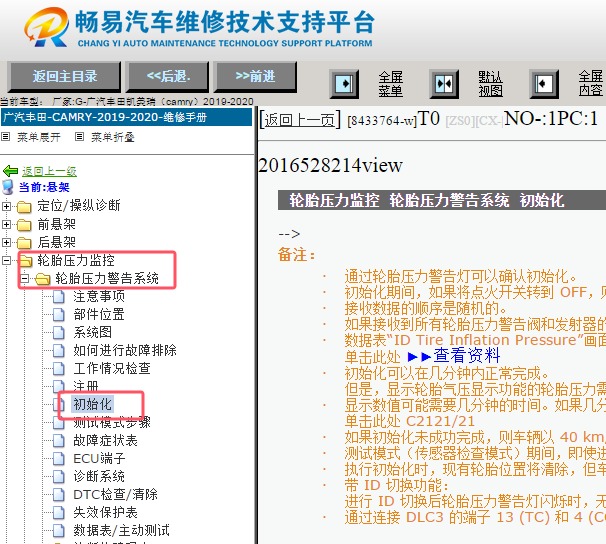Click the 前悬架 folder icon
606x544 pixels.
click(x=24, y=224)
